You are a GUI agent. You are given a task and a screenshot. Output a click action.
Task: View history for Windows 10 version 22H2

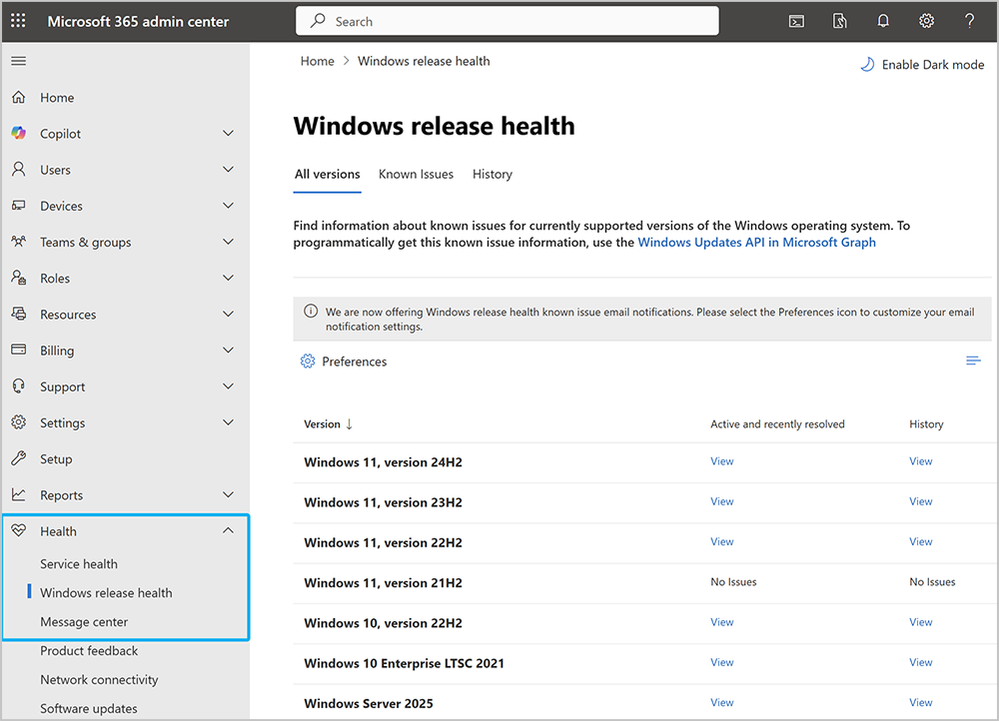pos(921,622)
